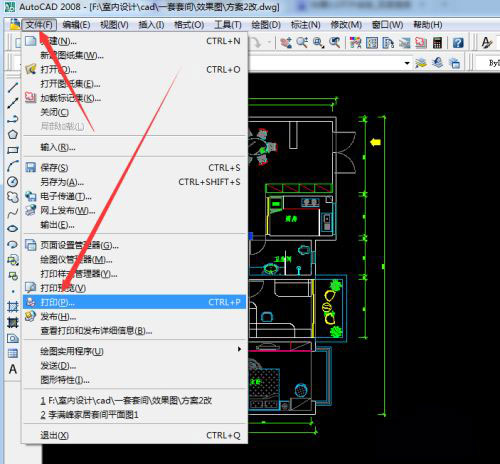The image size is (500, 464).
Task: Click the Make Block tool
Action: tap(13, 276)
